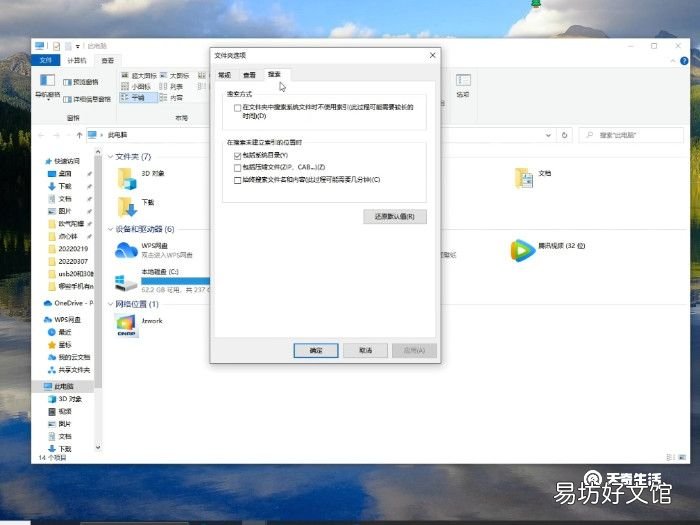
Task: Switch to the 计算机 ribbon tab
Action: 76,60
